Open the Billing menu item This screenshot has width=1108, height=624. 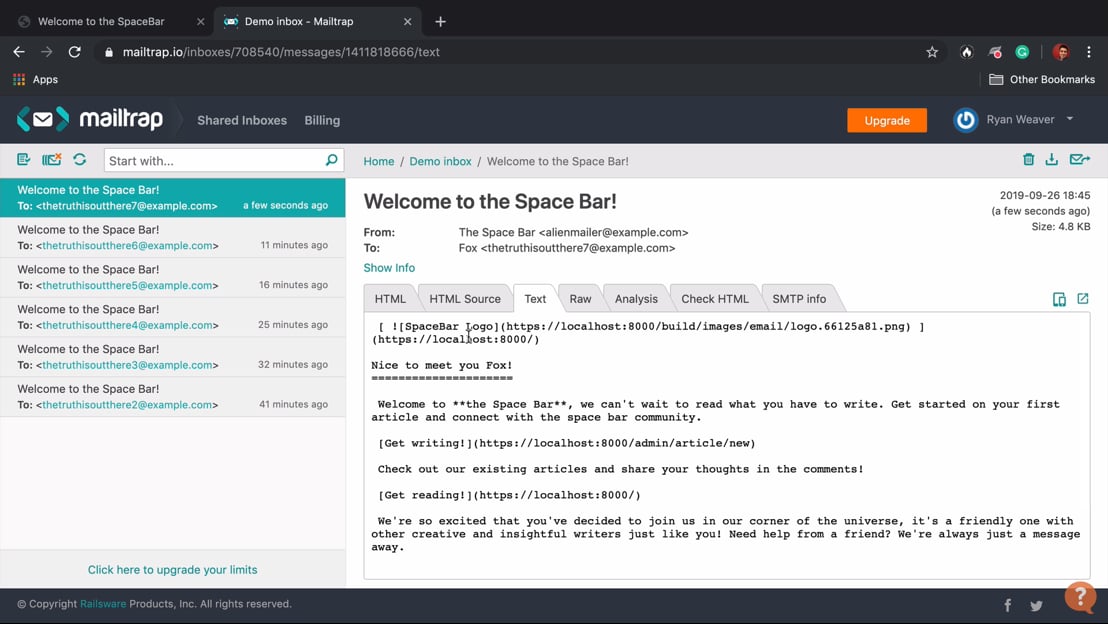coord(322,120)
